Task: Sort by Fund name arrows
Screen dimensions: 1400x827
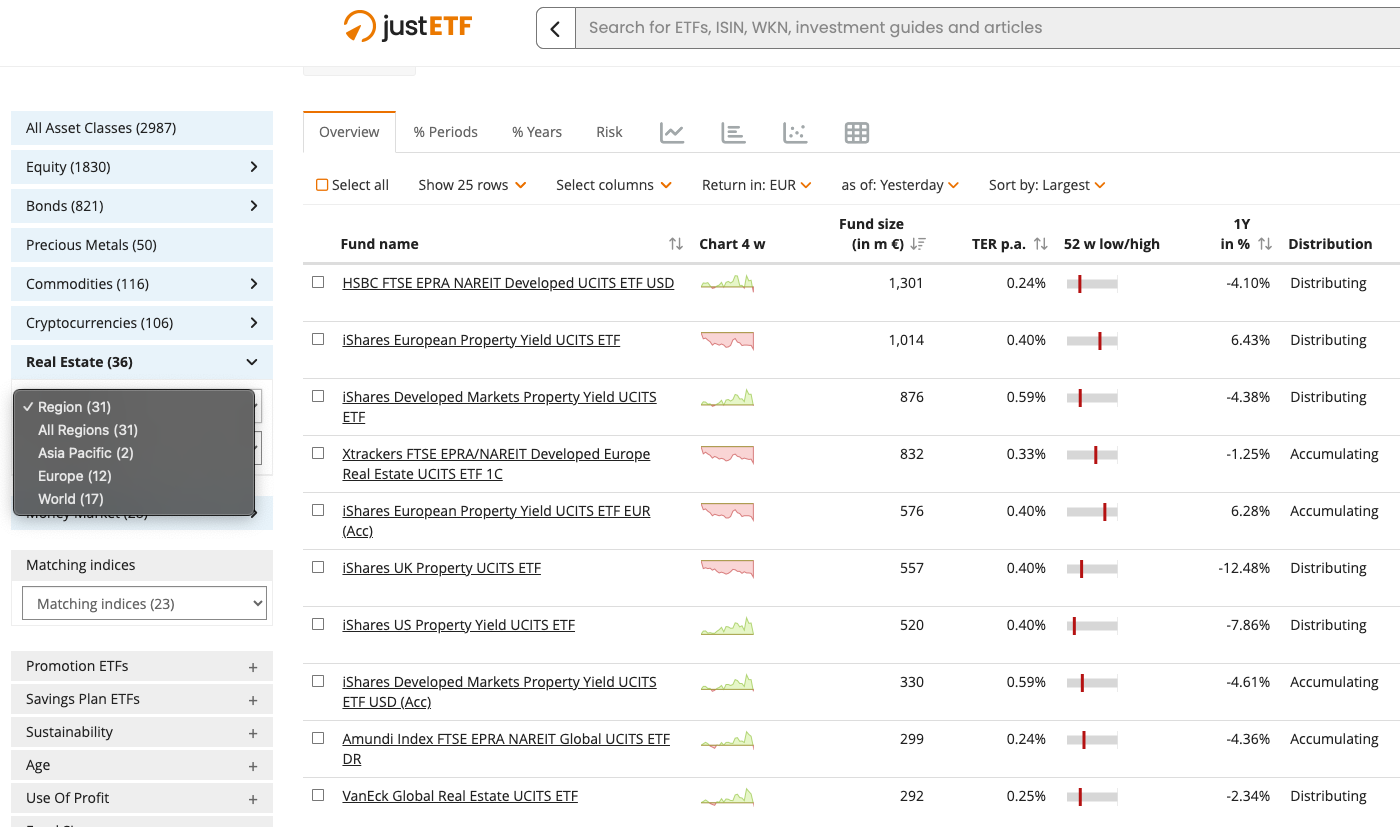Action: coord(676,244)
